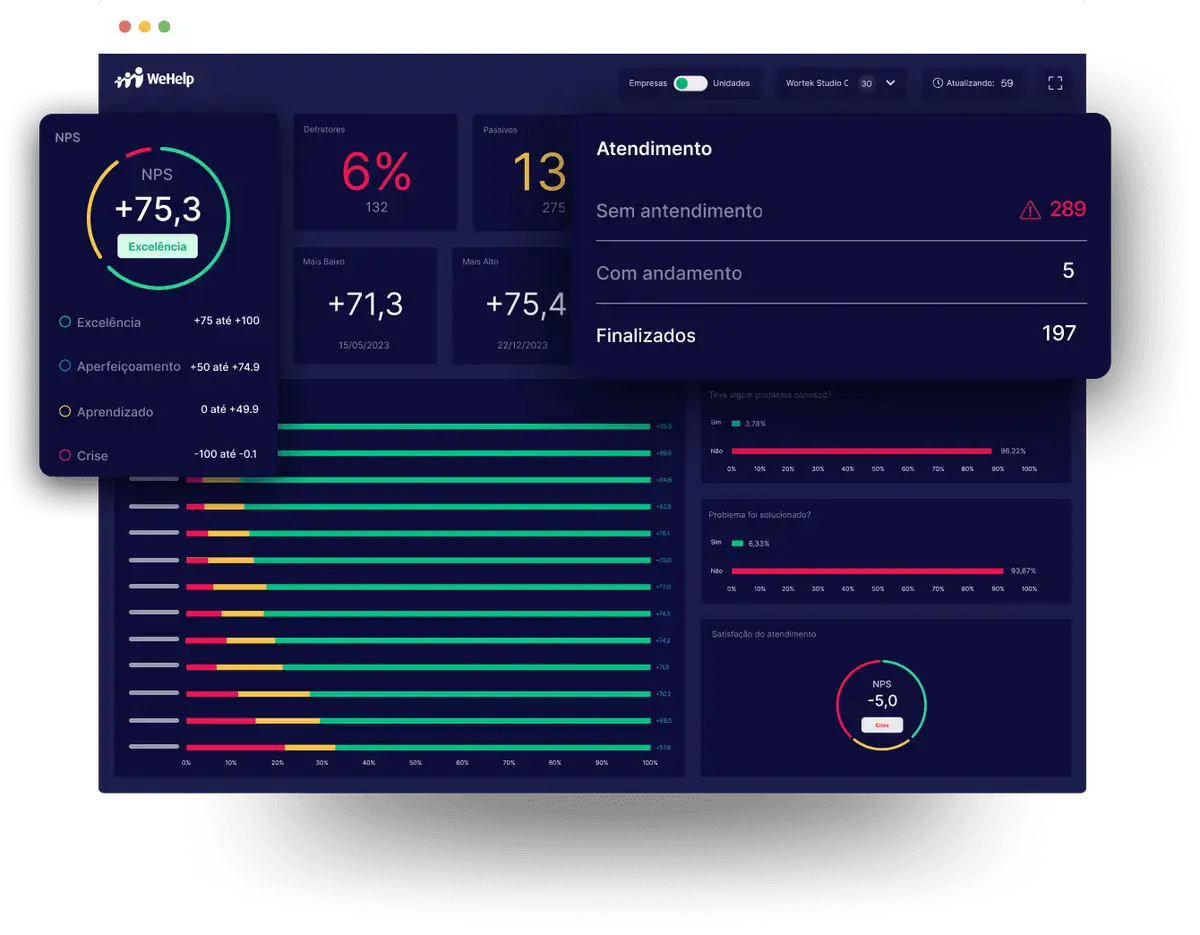This screenshot has height=935, width=1200.
Task: Click the WeHelp logo icon
Action: (128, 76)
